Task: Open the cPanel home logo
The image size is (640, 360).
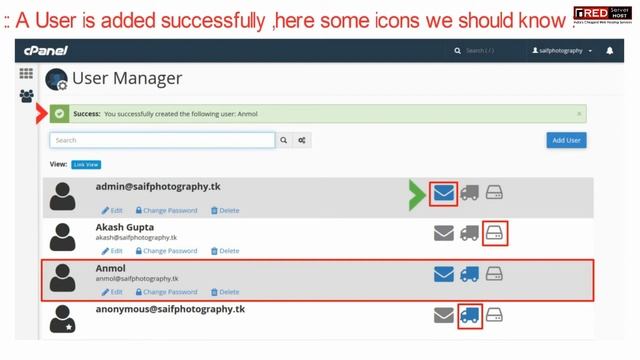Action: 46,51
